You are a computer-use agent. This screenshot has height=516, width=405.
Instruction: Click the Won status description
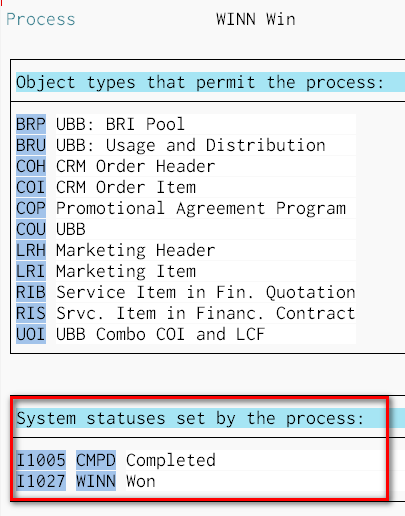141,481
